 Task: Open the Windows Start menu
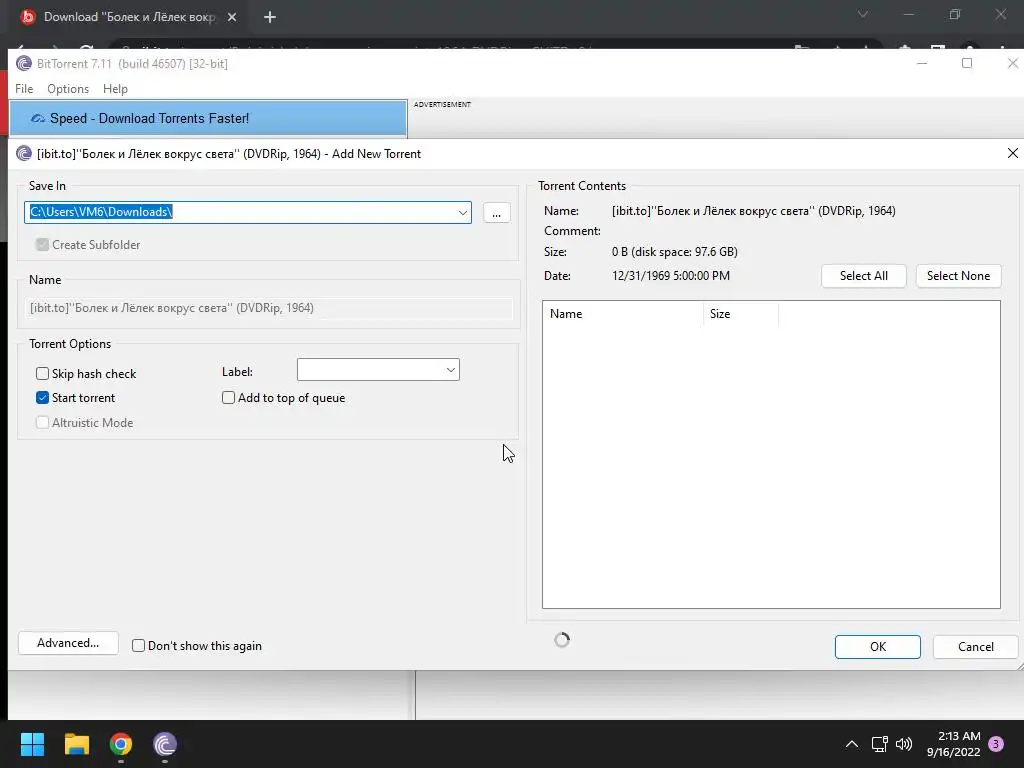[32, 744]
